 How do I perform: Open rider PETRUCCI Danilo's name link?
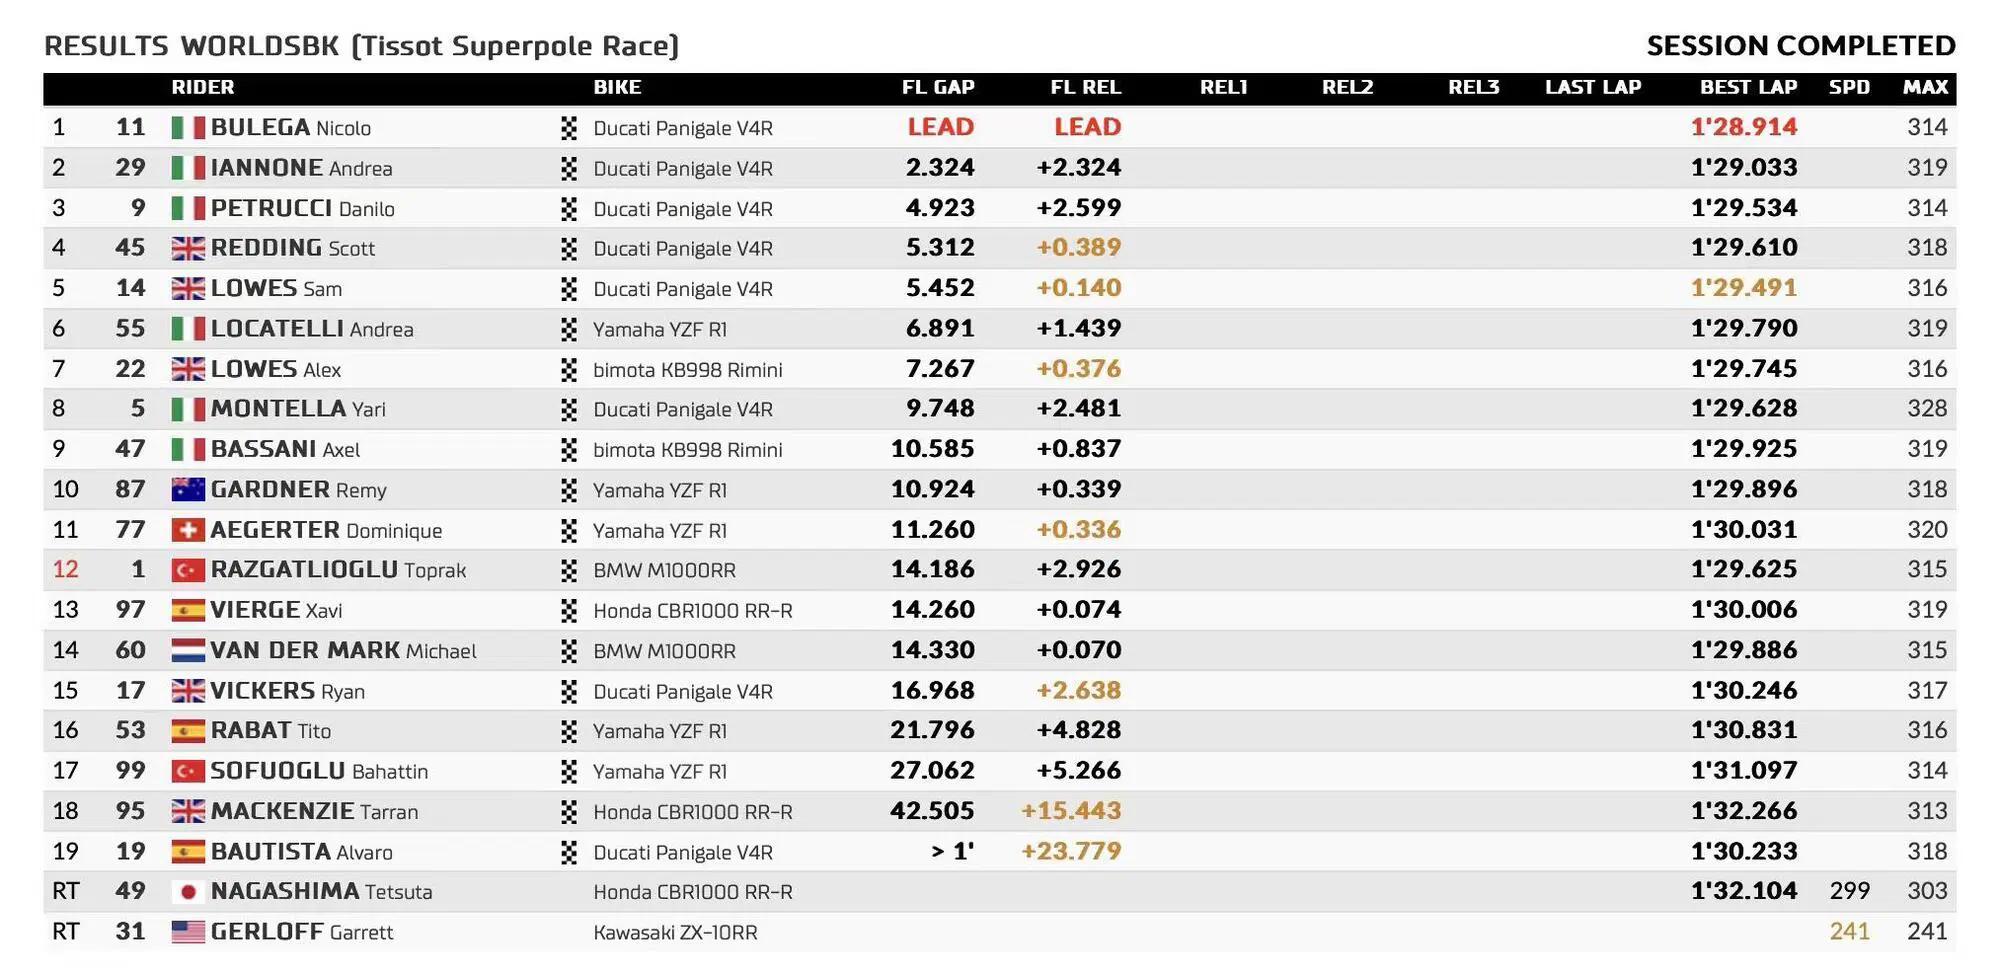point(302,208)
